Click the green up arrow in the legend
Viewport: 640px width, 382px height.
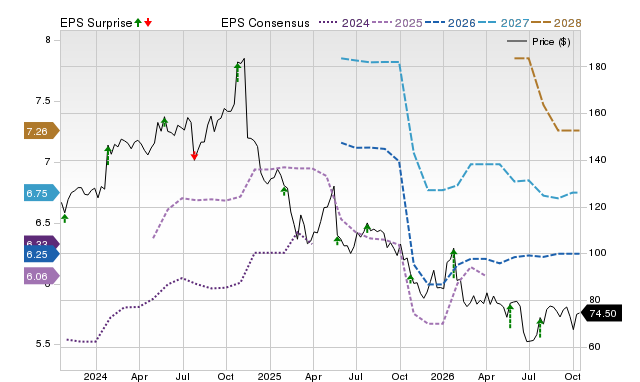138,22
